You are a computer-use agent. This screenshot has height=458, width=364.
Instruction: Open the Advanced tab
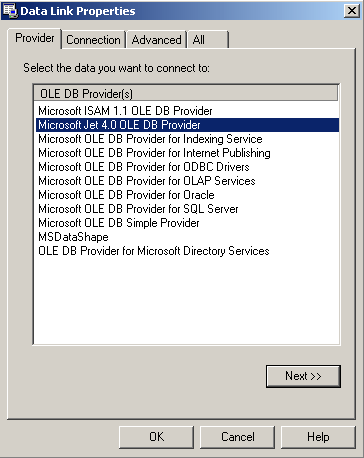pyautogui.click(x=156, y=40)
